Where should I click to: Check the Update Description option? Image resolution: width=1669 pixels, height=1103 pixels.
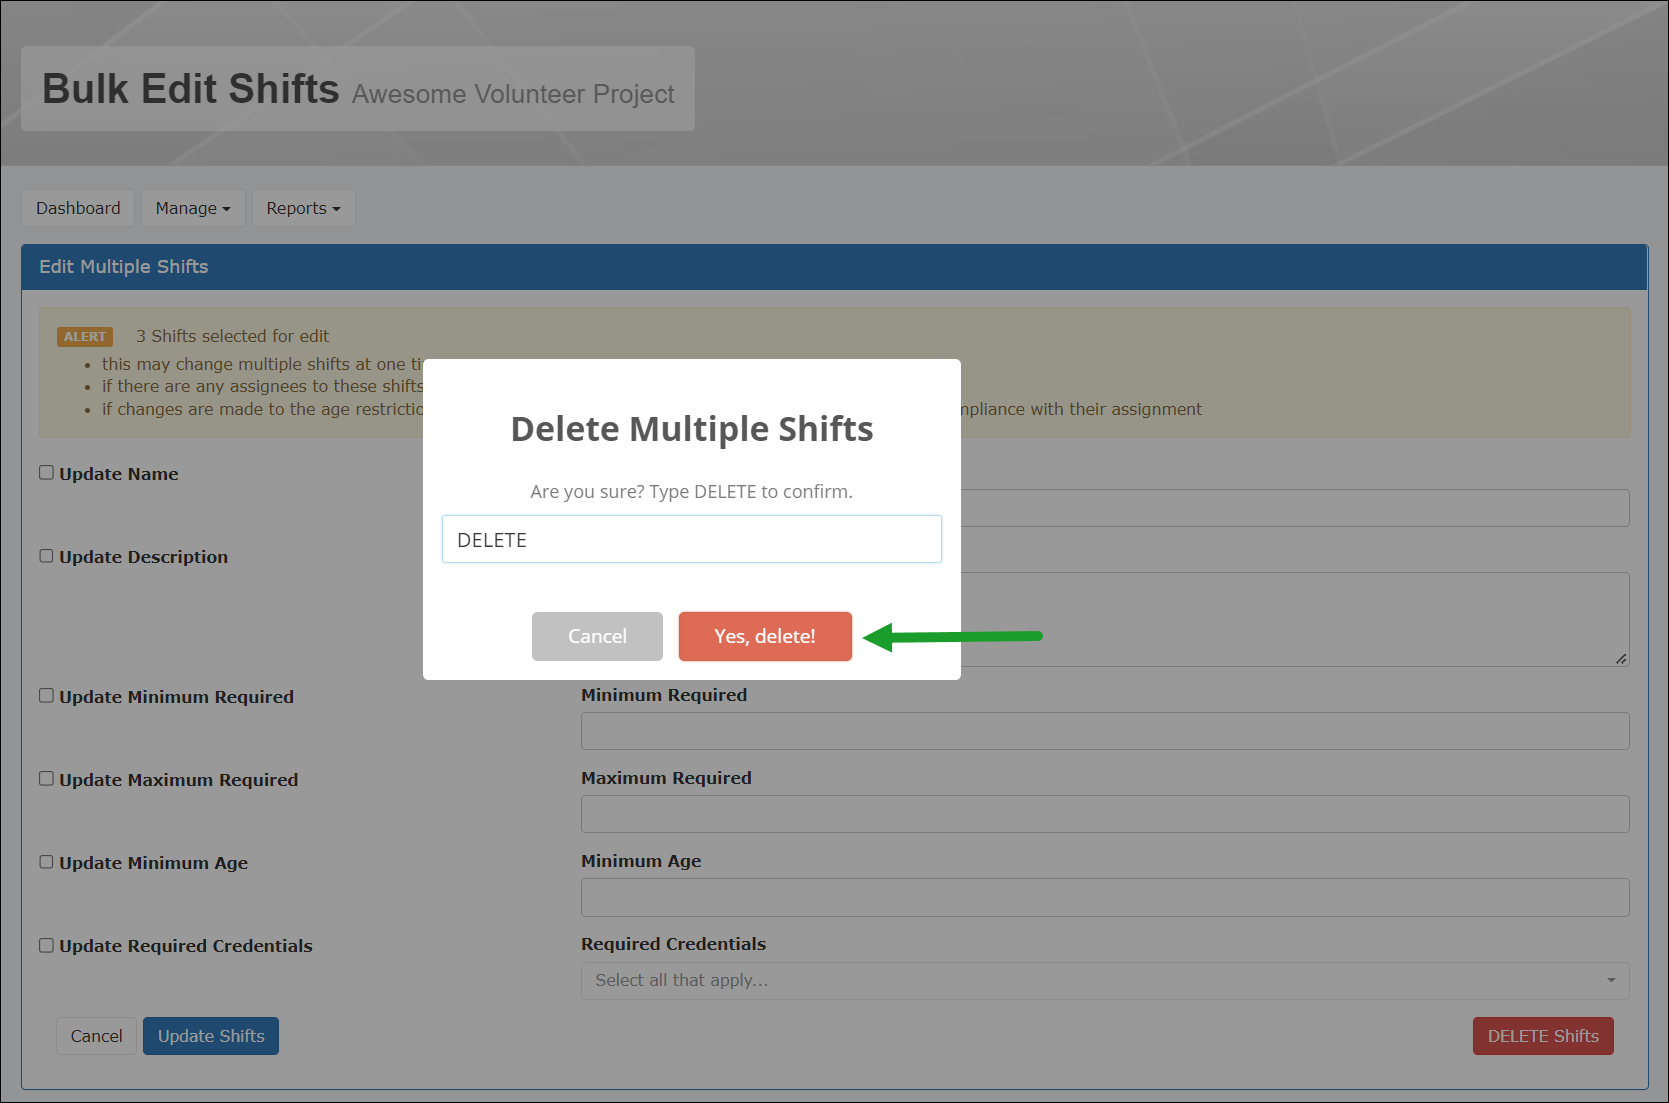(46, 555)
